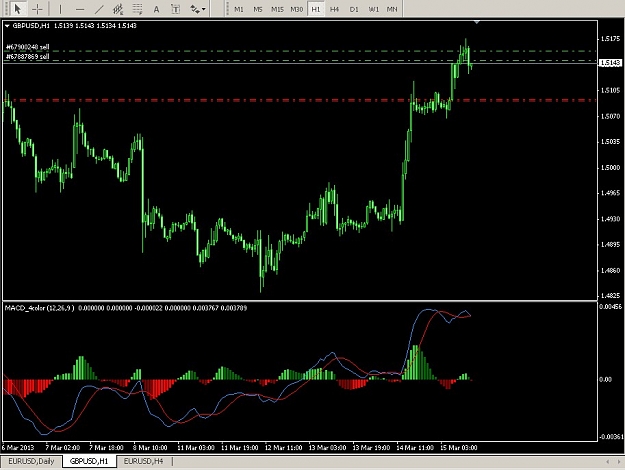This screenshot has height=470, width=625.
Task: Click the 1.4860 price scale value
Action: click(610, 271)
